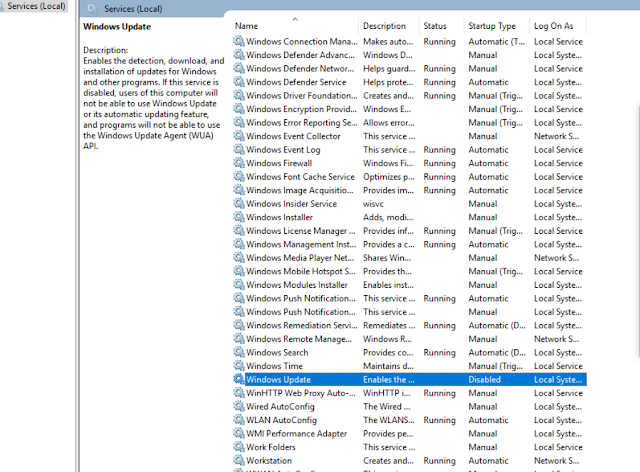Click the gear icon beside Windows Media Player Network

coord(239,258)
